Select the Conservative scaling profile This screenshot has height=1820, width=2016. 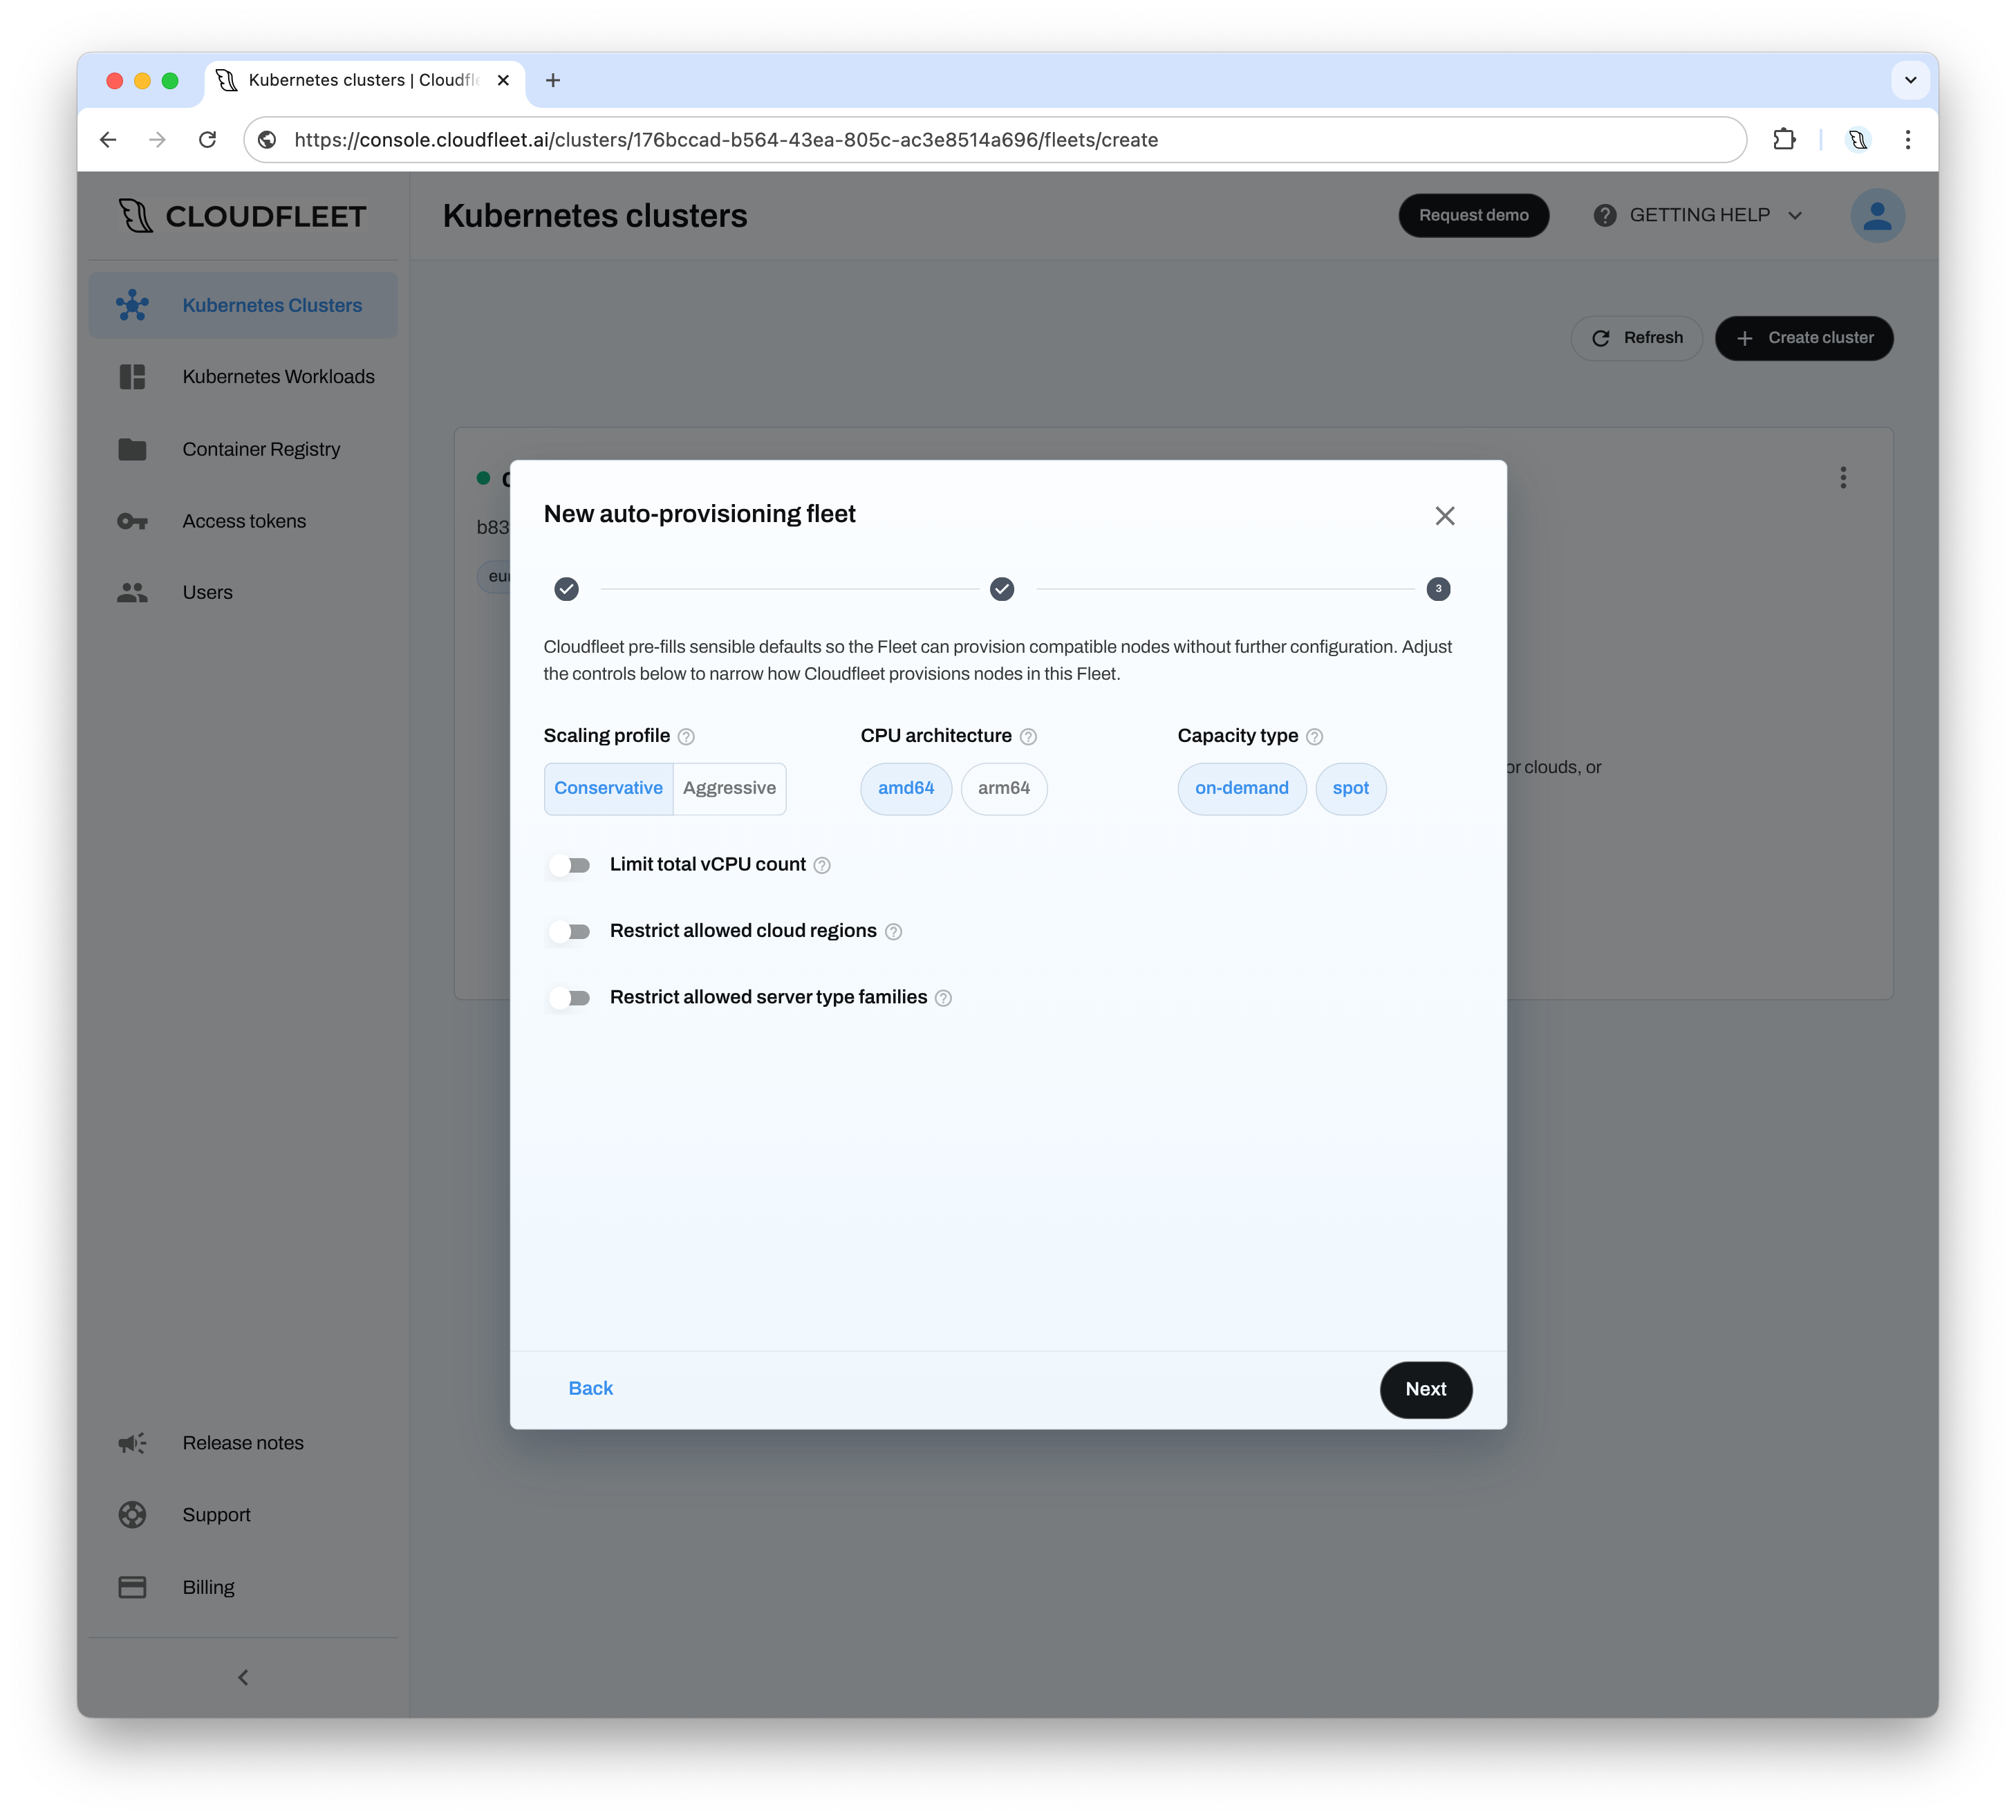(608, 788)
